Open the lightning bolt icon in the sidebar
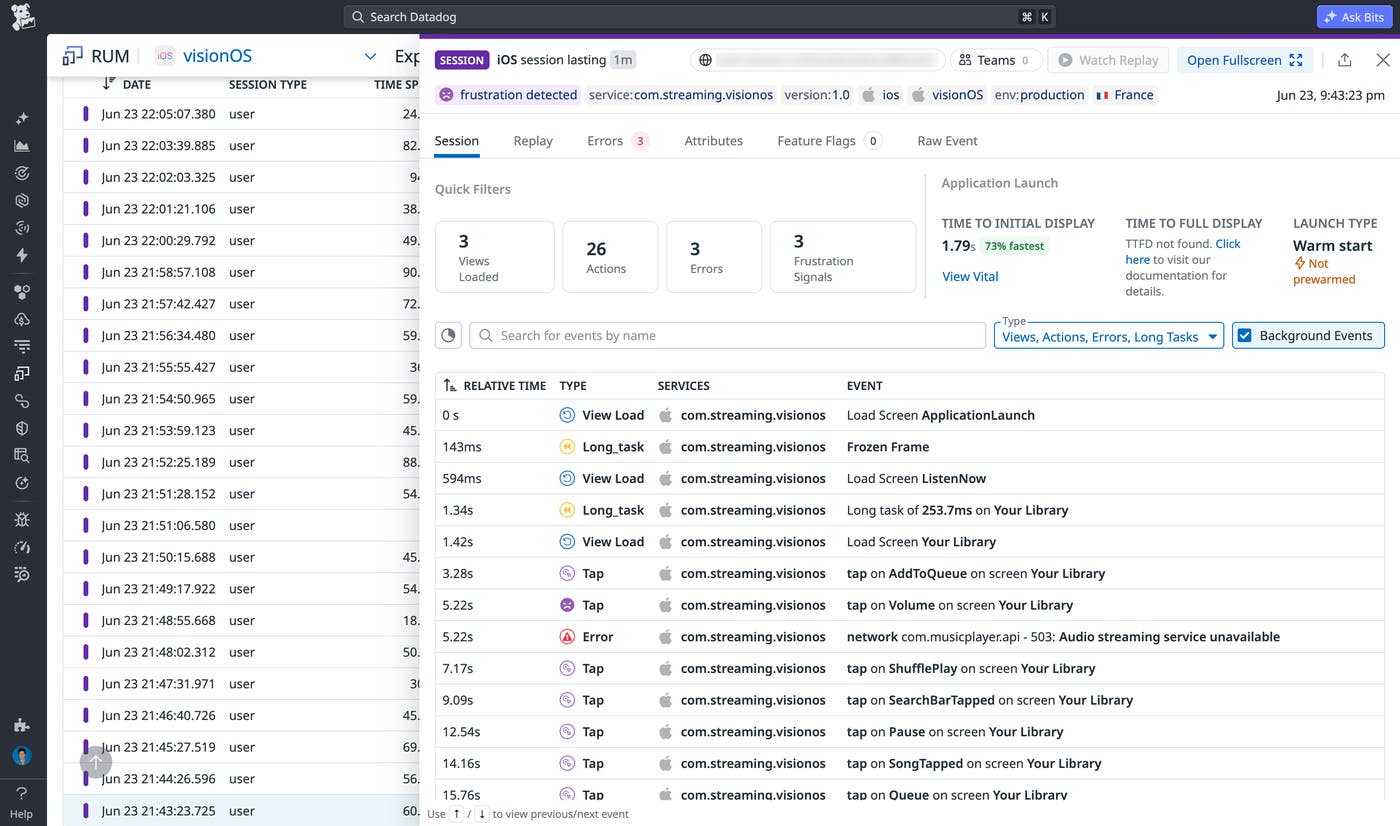 (22, 255)
